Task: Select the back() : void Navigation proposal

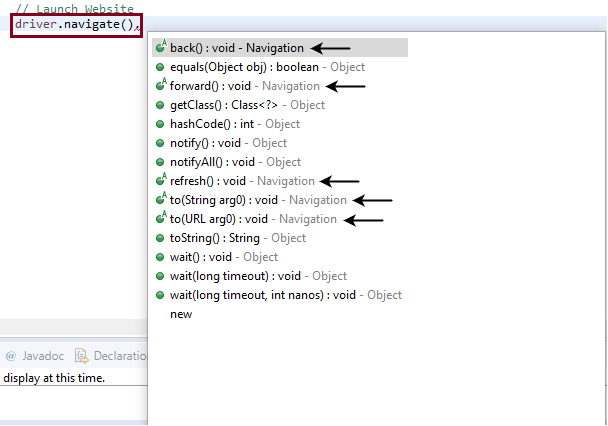Action: point(280,48)
